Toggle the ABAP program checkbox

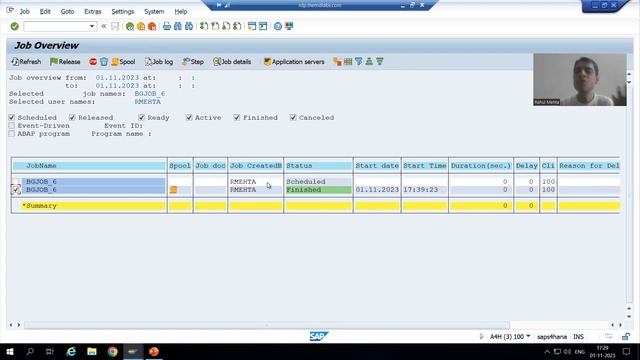click(12, 134)
